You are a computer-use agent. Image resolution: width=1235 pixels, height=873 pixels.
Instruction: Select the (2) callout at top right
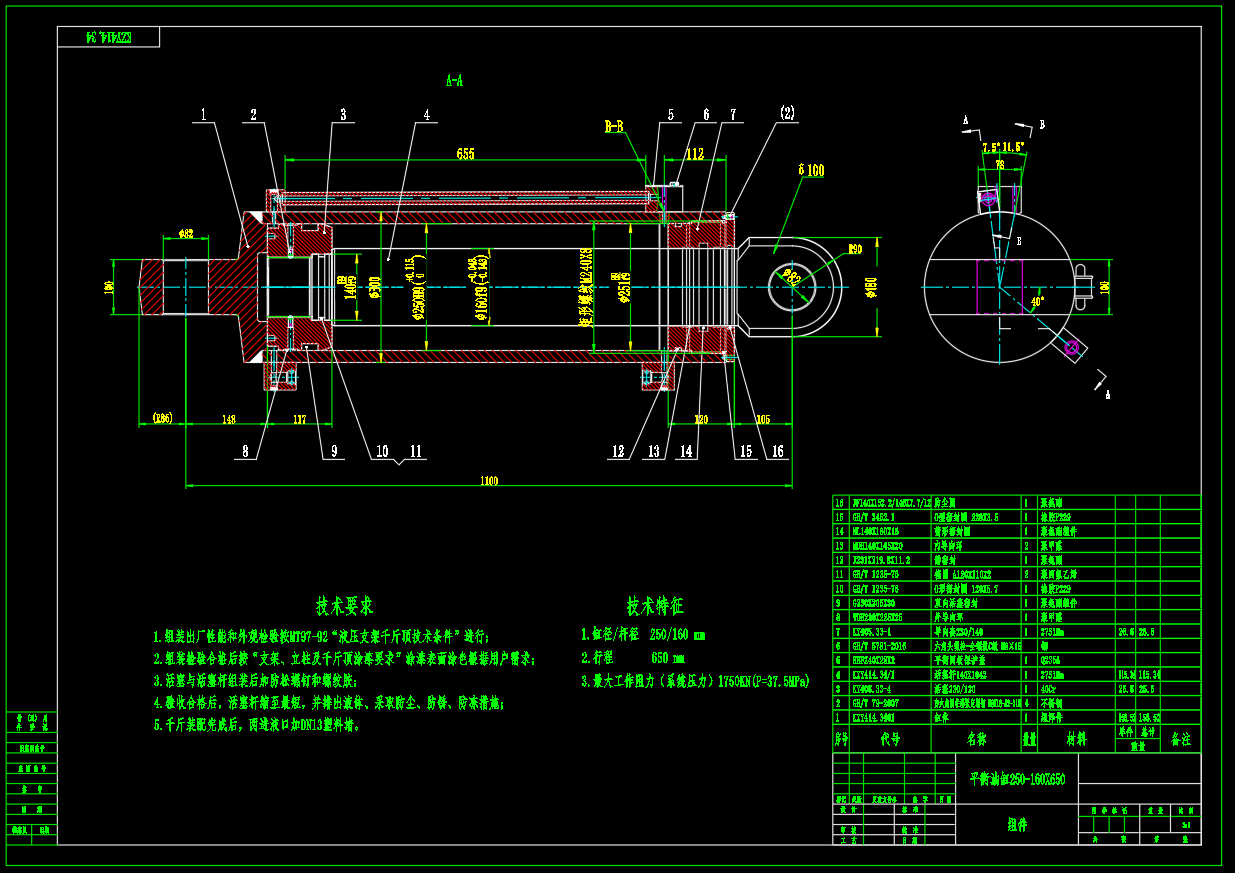(x=788, y=113)
